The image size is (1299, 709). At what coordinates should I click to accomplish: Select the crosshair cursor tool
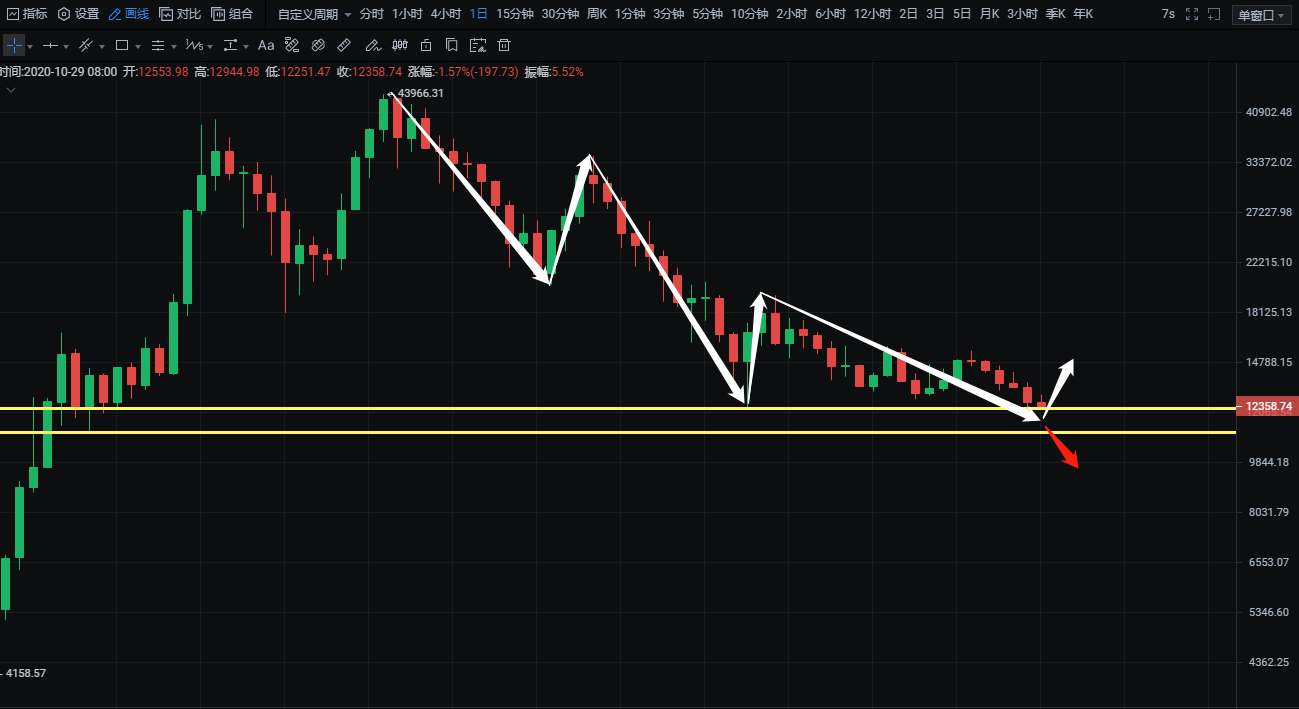click(x=14, y=46)
